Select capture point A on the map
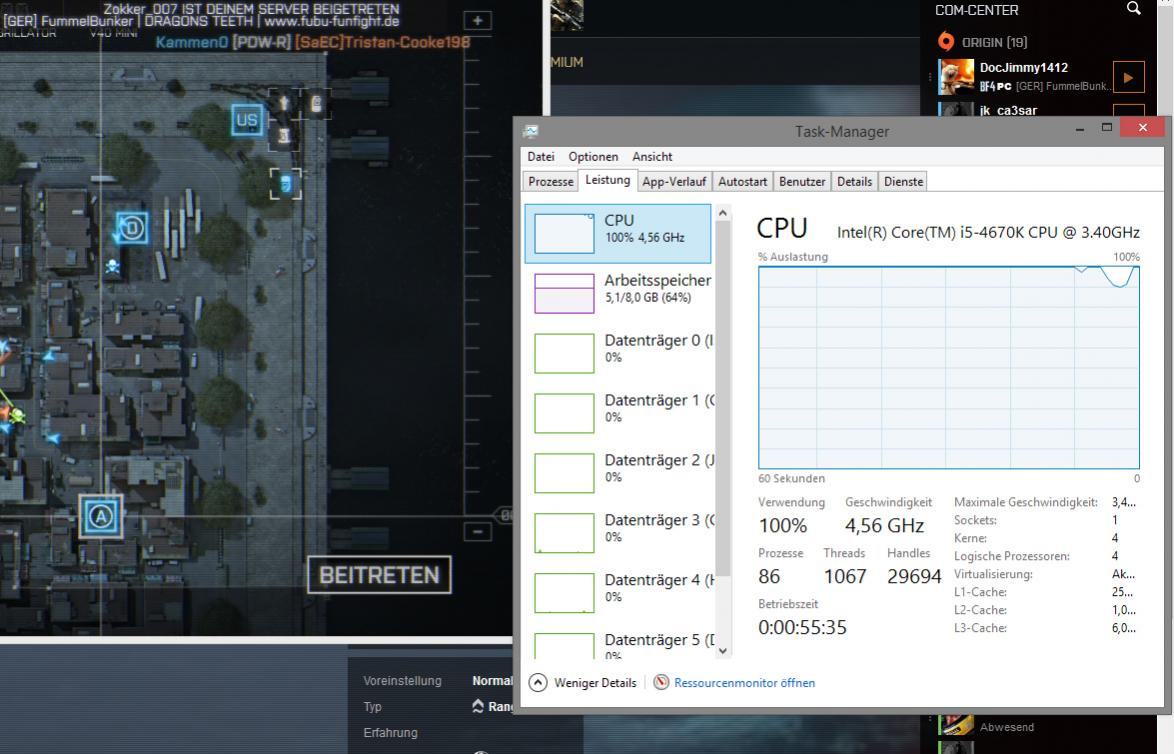Viewport: 1174px width, 754px height. coord(101,516)
